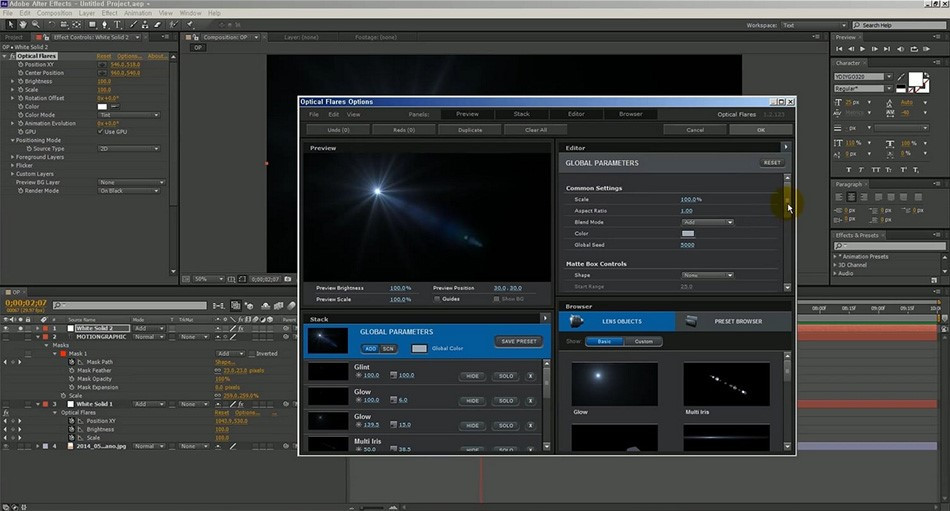Screen dimensions: 950x511
Task: Select the Eraser tool
Action: 158,25
